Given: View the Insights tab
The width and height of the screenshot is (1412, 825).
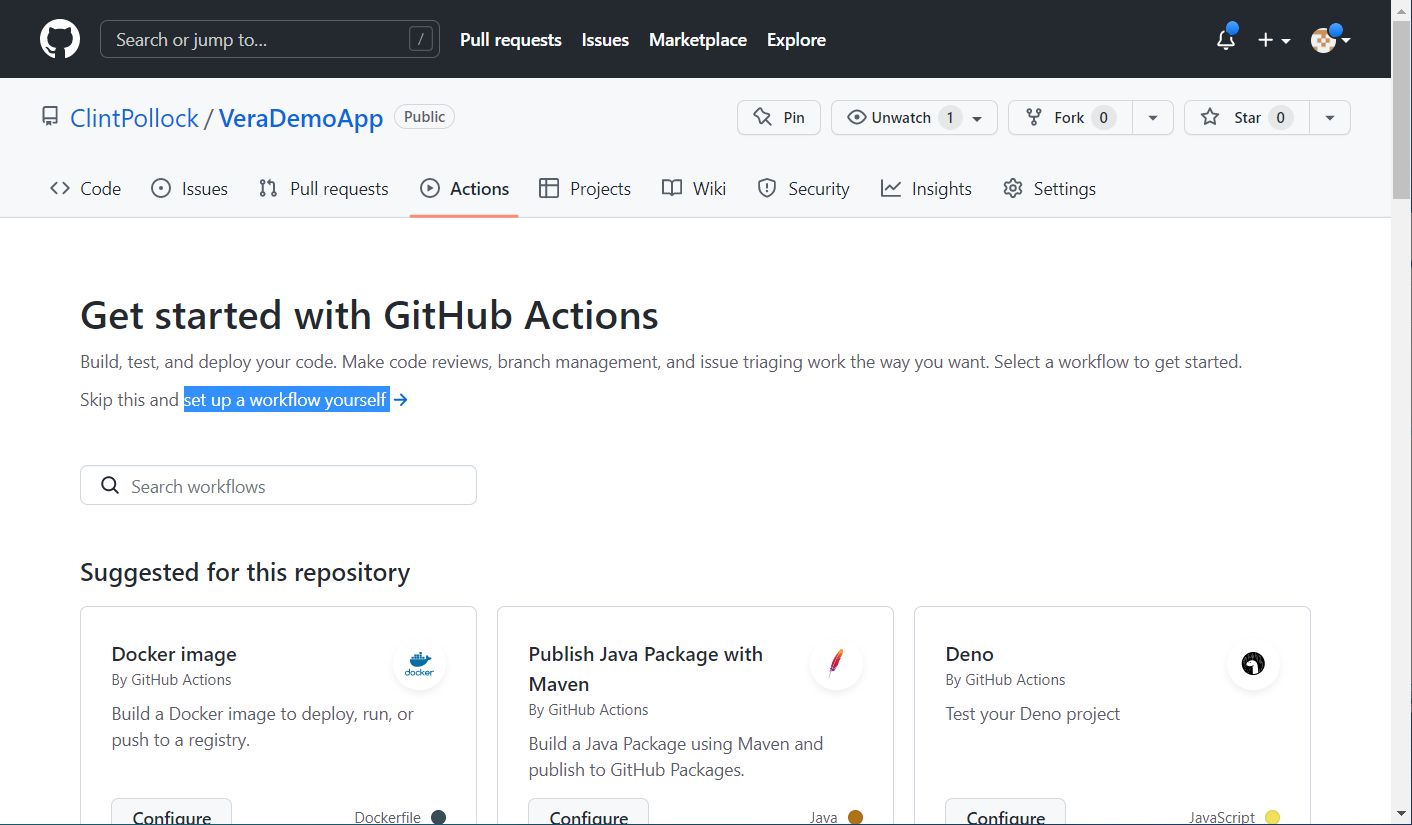Looking at the screenshot, I should click(x=926, y=188).
